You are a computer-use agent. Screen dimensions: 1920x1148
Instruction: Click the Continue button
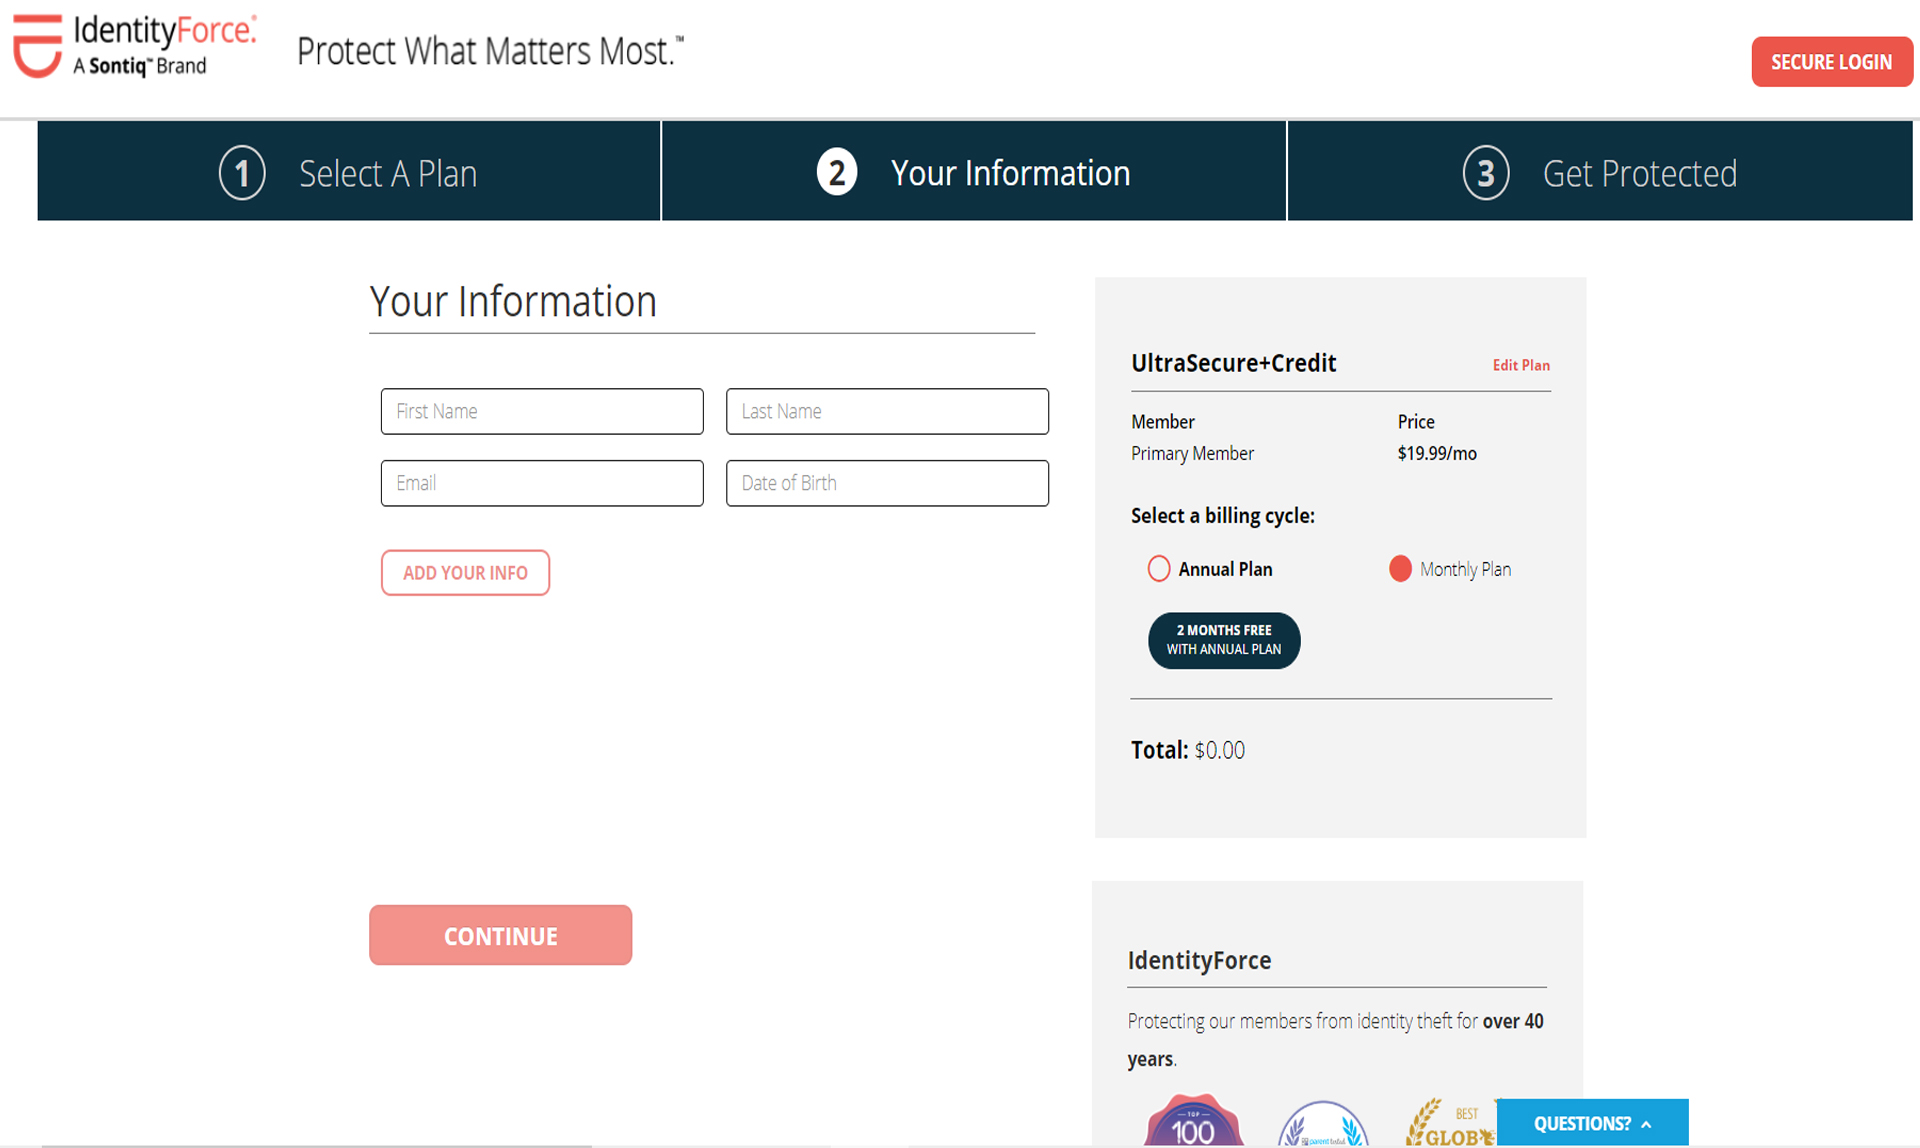click(x=500, y=935)
